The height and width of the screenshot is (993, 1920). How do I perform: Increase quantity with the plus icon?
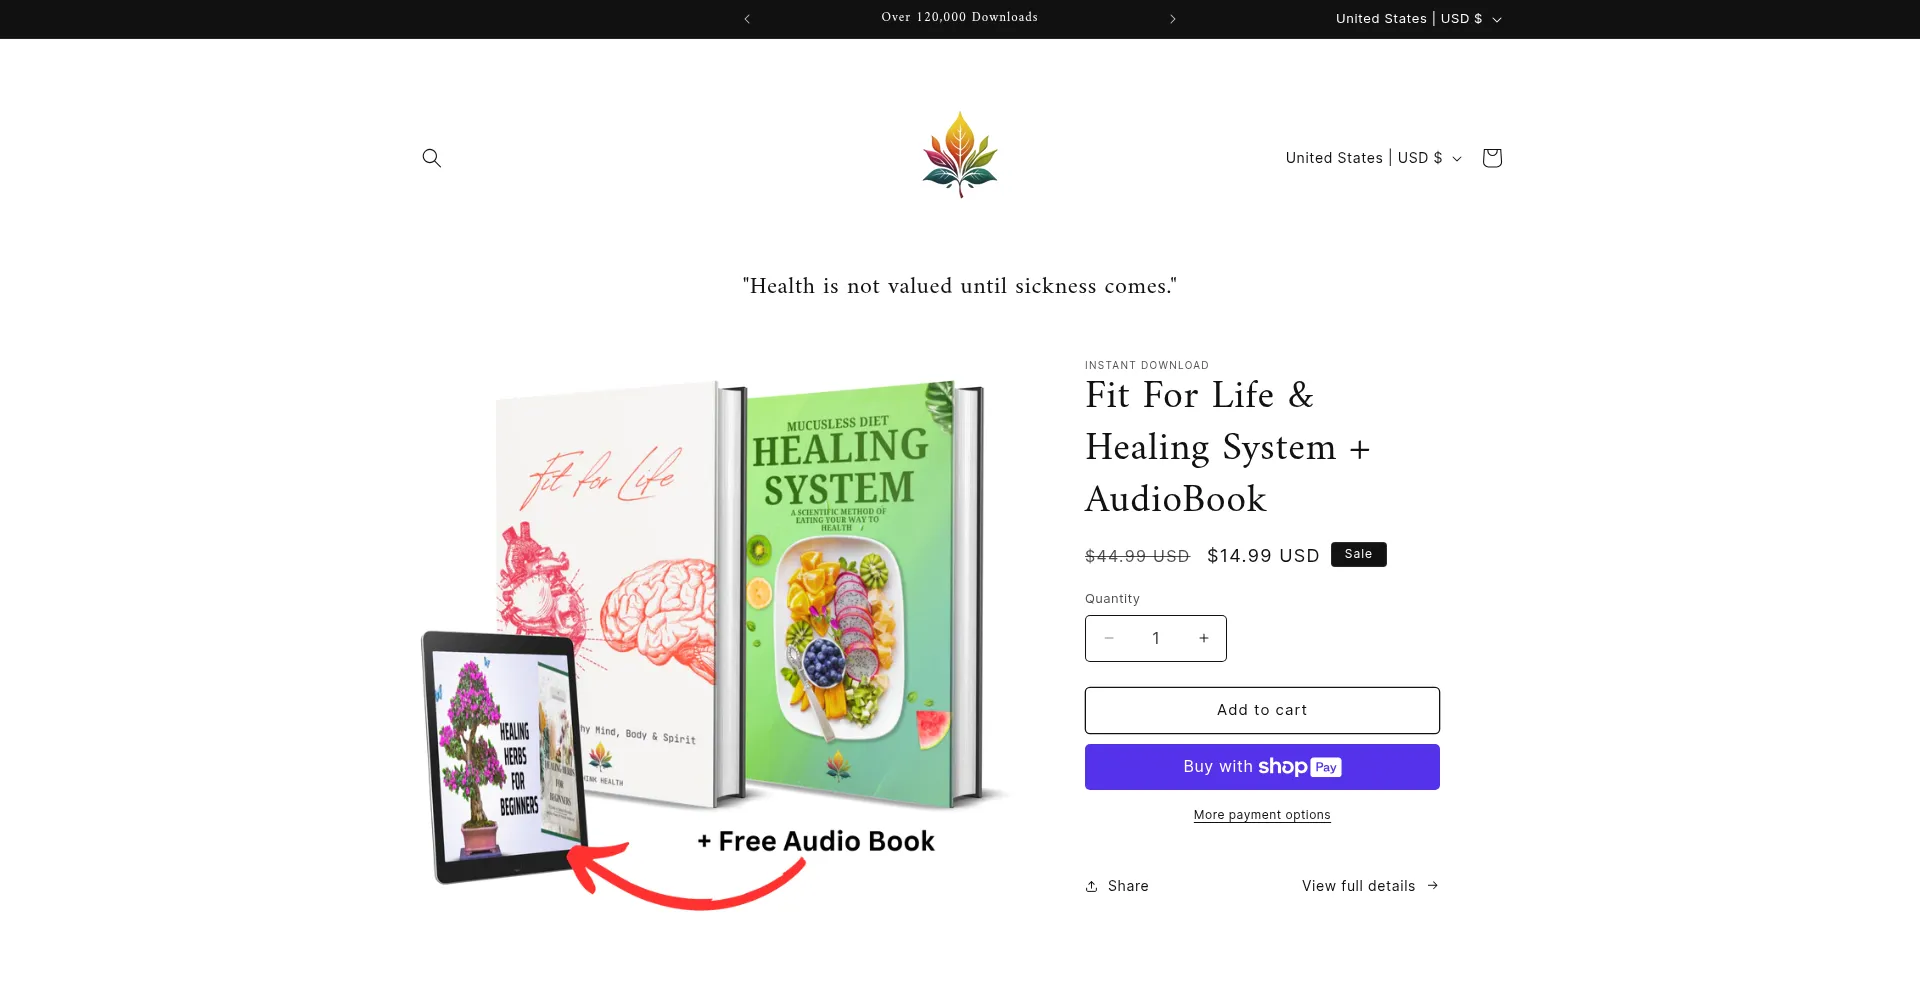click(x=1204, y=638)
